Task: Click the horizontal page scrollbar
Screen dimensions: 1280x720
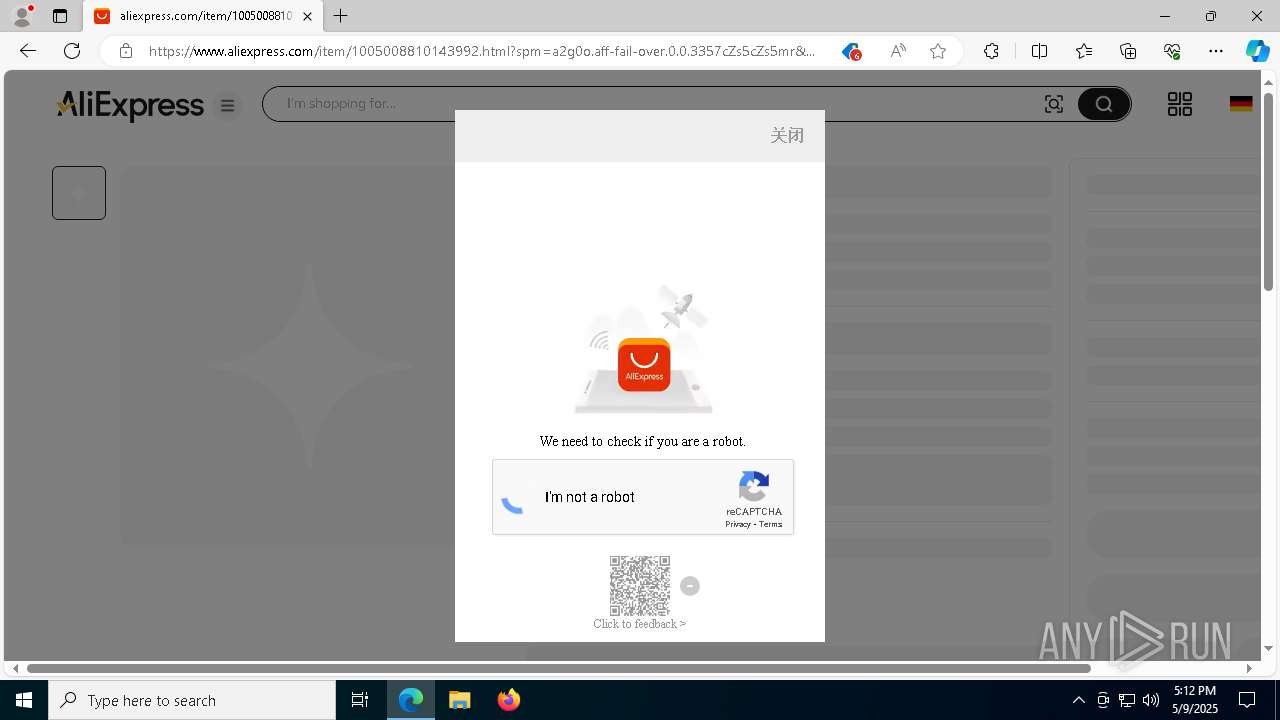Action: (x=558, y=668)
